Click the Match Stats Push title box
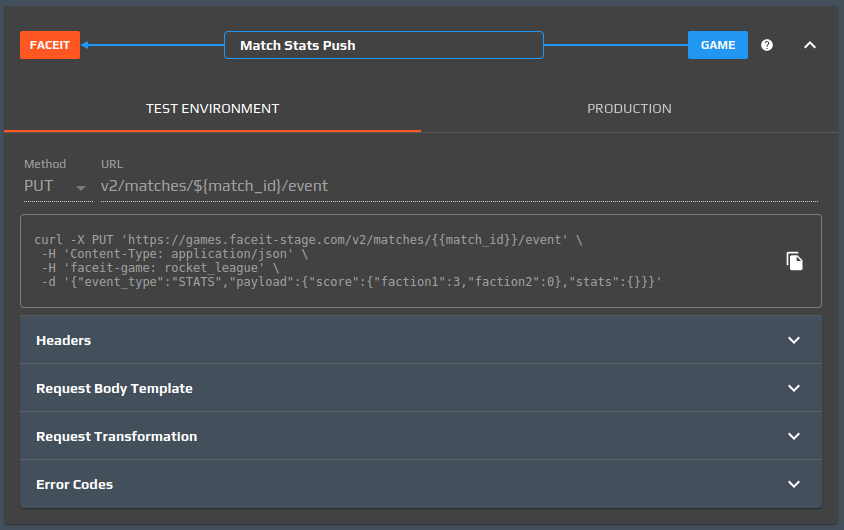Image resolution: width=844 pixels, height=530 pixels. [384, 45]
